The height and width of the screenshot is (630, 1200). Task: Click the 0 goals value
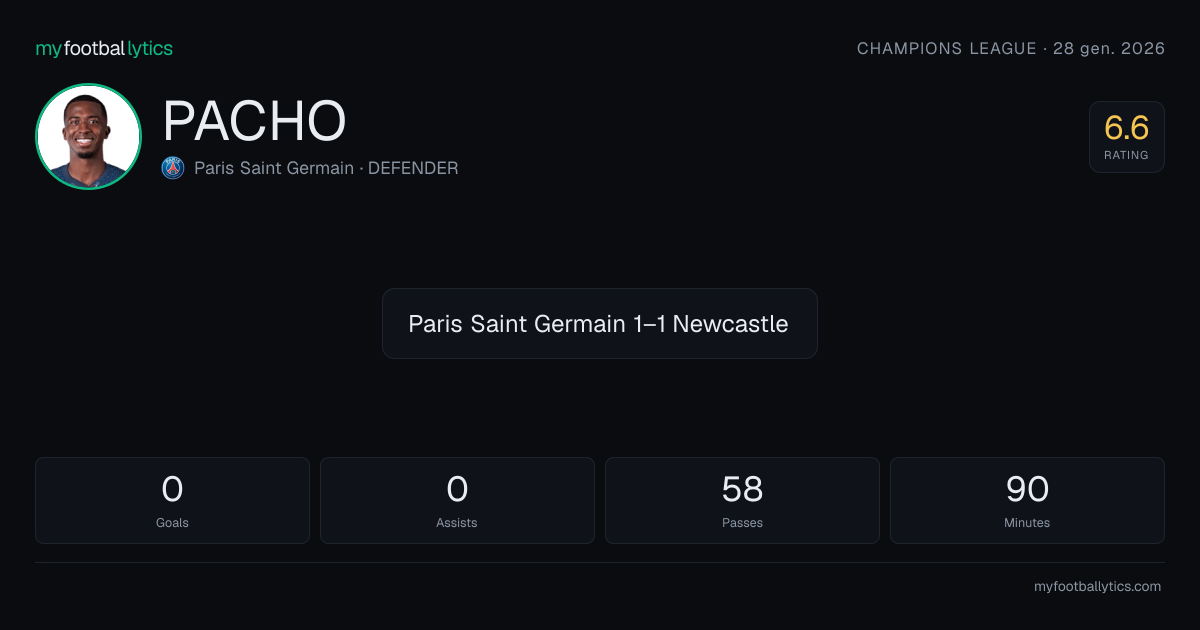tap(172, 489)
